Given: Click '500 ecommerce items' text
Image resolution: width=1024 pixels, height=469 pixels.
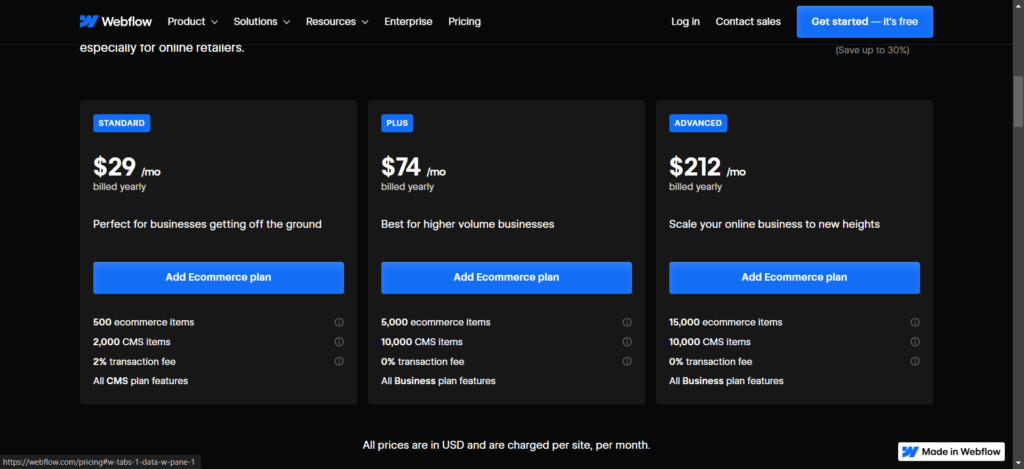Looking at the screenshot, I should (x=144, y=322).
